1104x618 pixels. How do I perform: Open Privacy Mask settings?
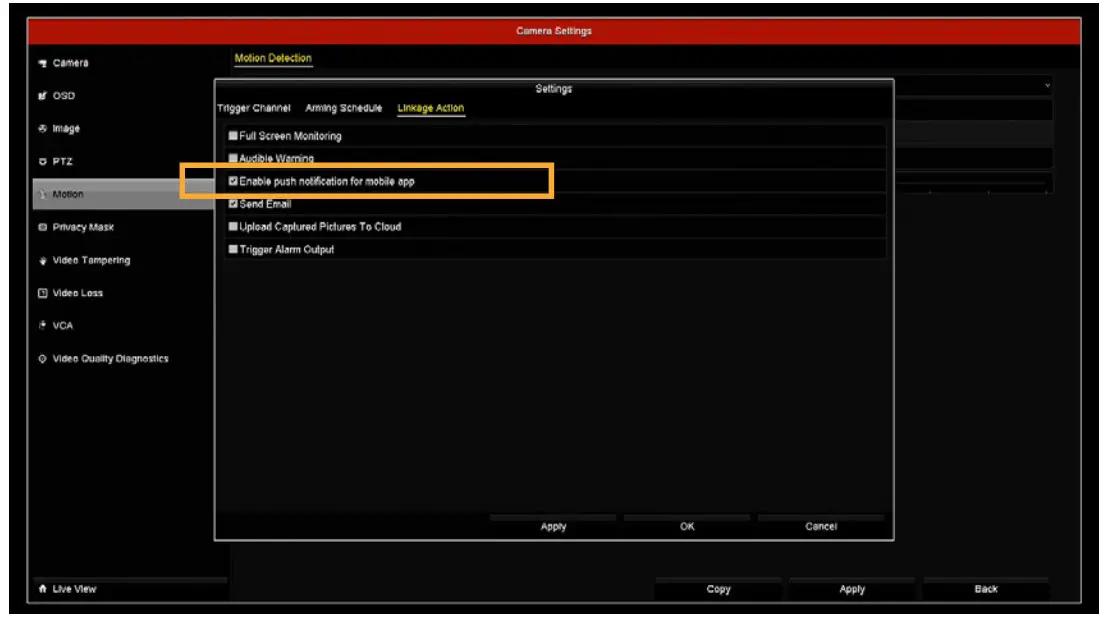coord(83,227)
